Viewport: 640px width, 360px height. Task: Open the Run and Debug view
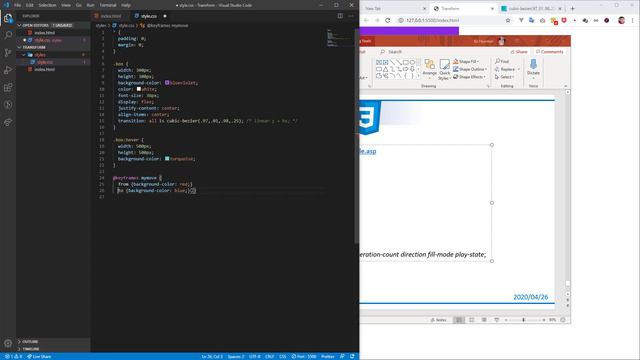point(8,70)
